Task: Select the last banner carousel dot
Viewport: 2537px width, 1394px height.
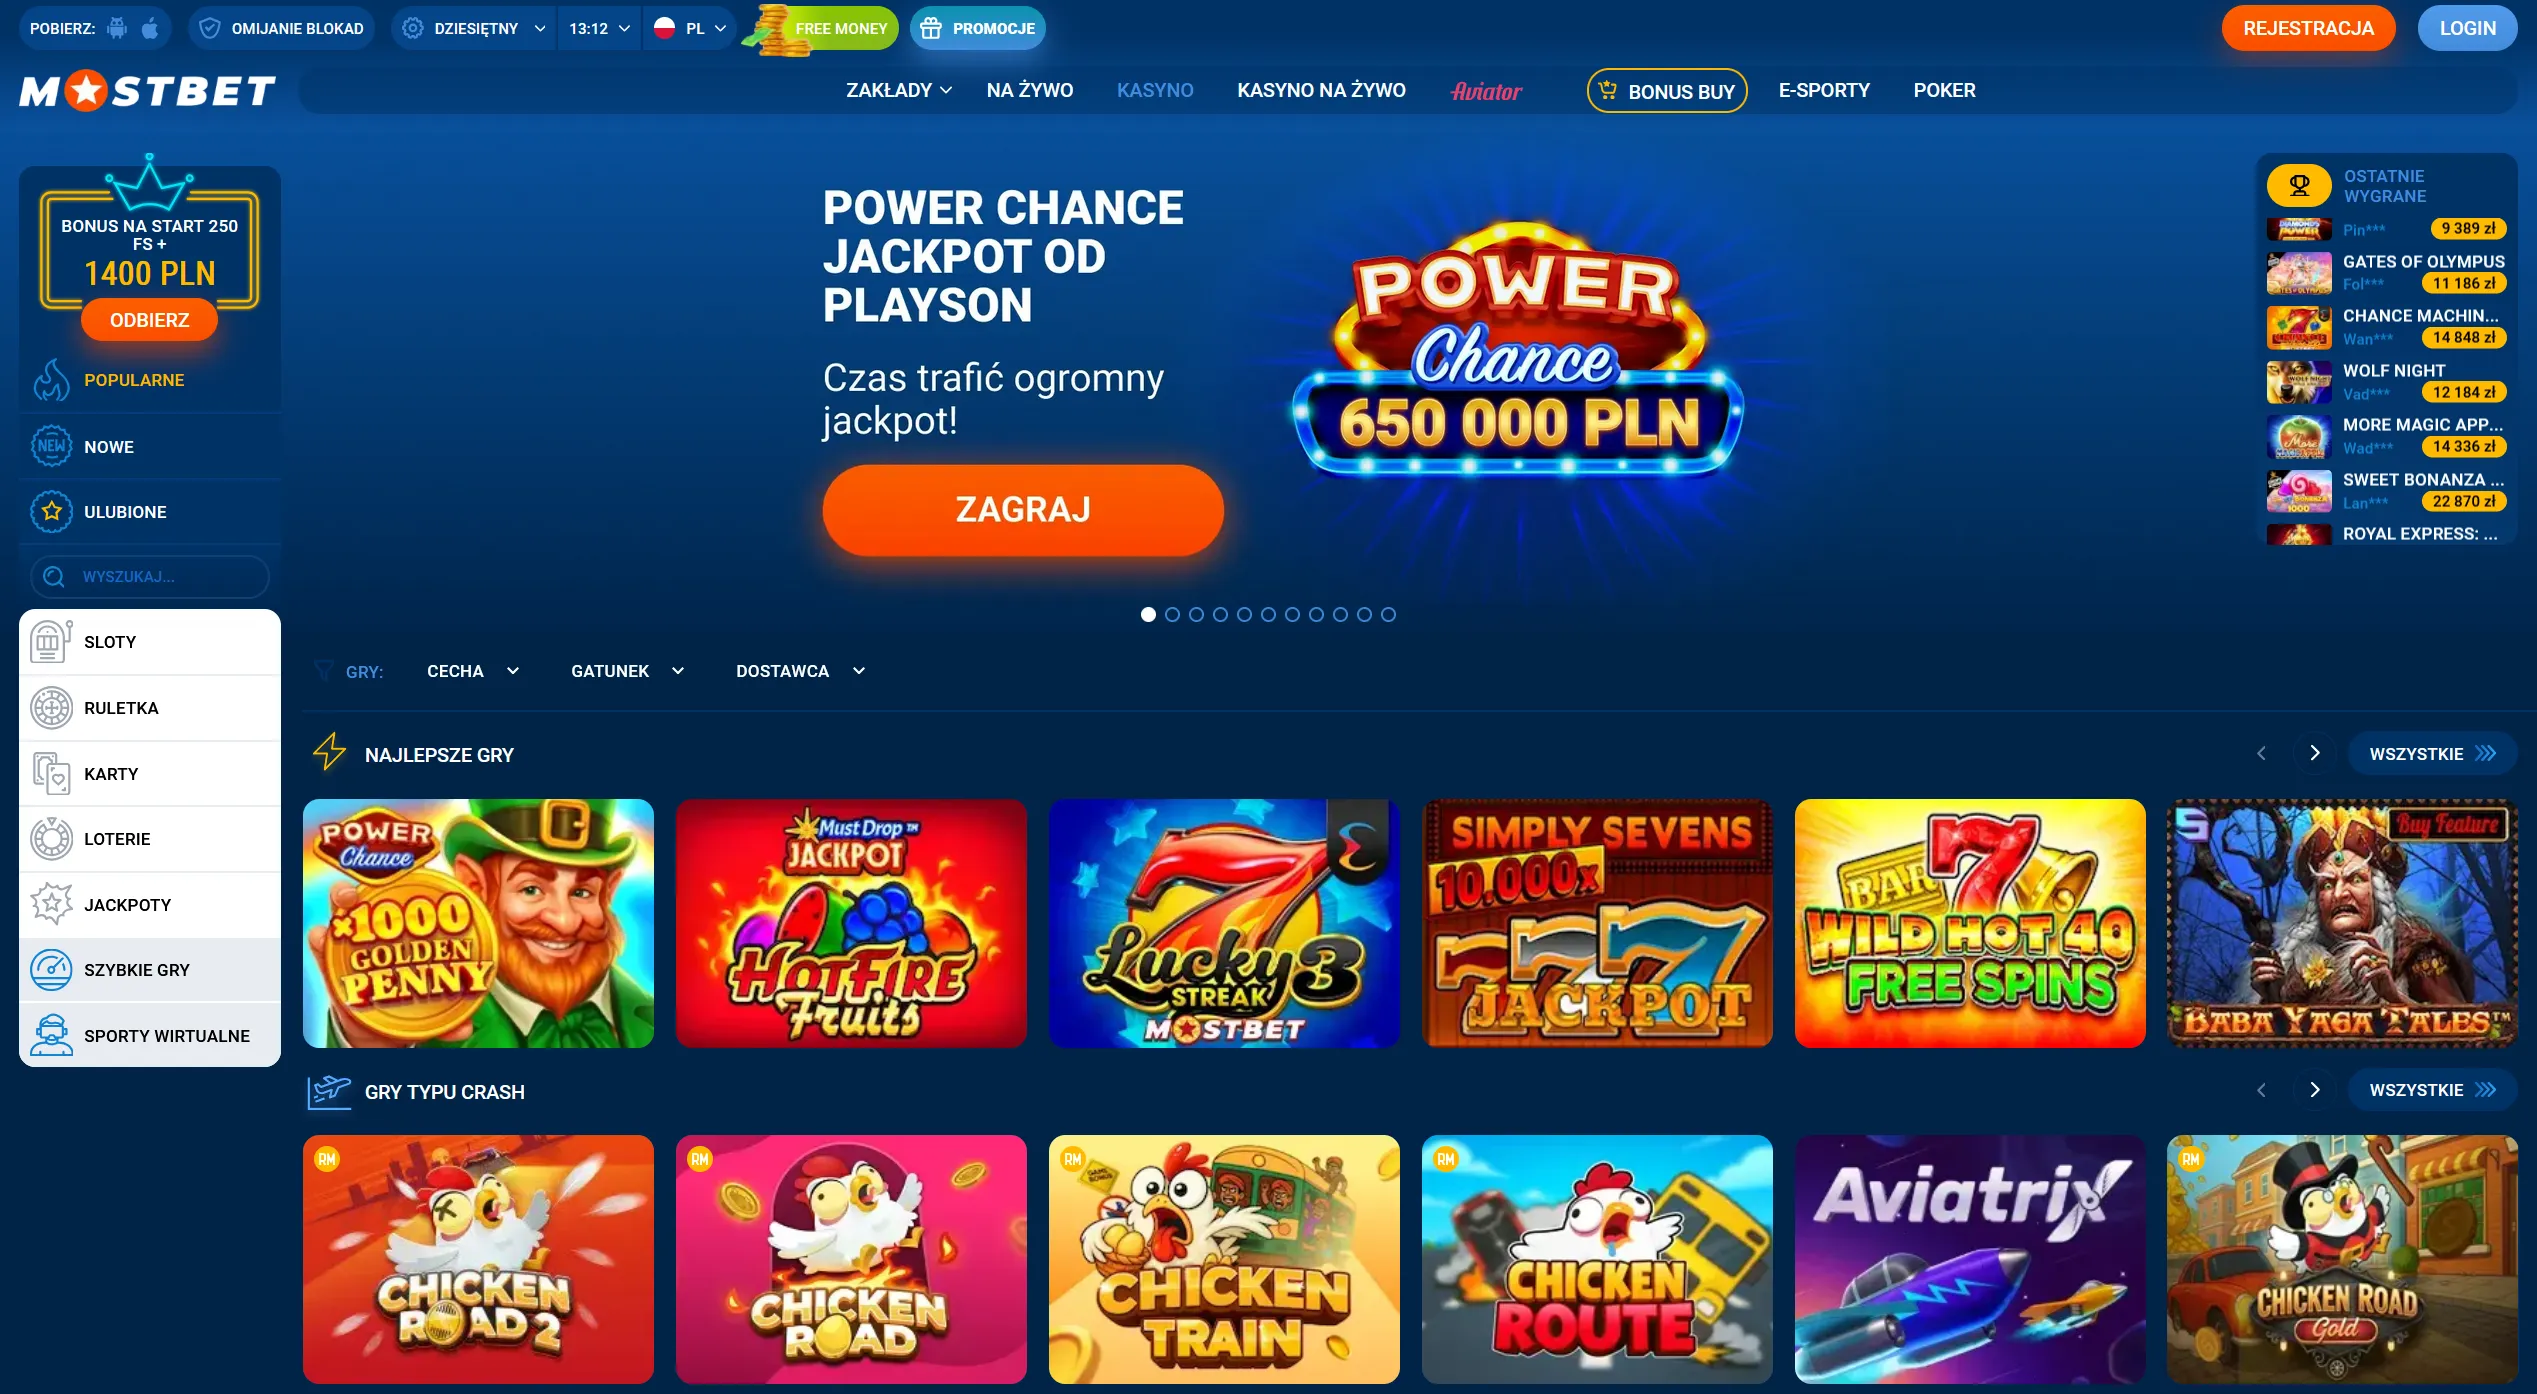Action: point(1388,615)
